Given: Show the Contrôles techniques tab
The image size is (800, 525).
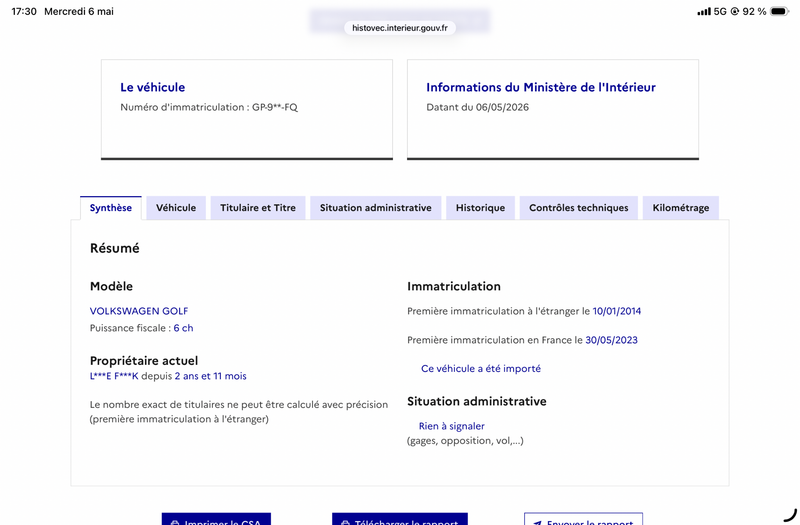Looking at the screenshot, I should 579,208.
